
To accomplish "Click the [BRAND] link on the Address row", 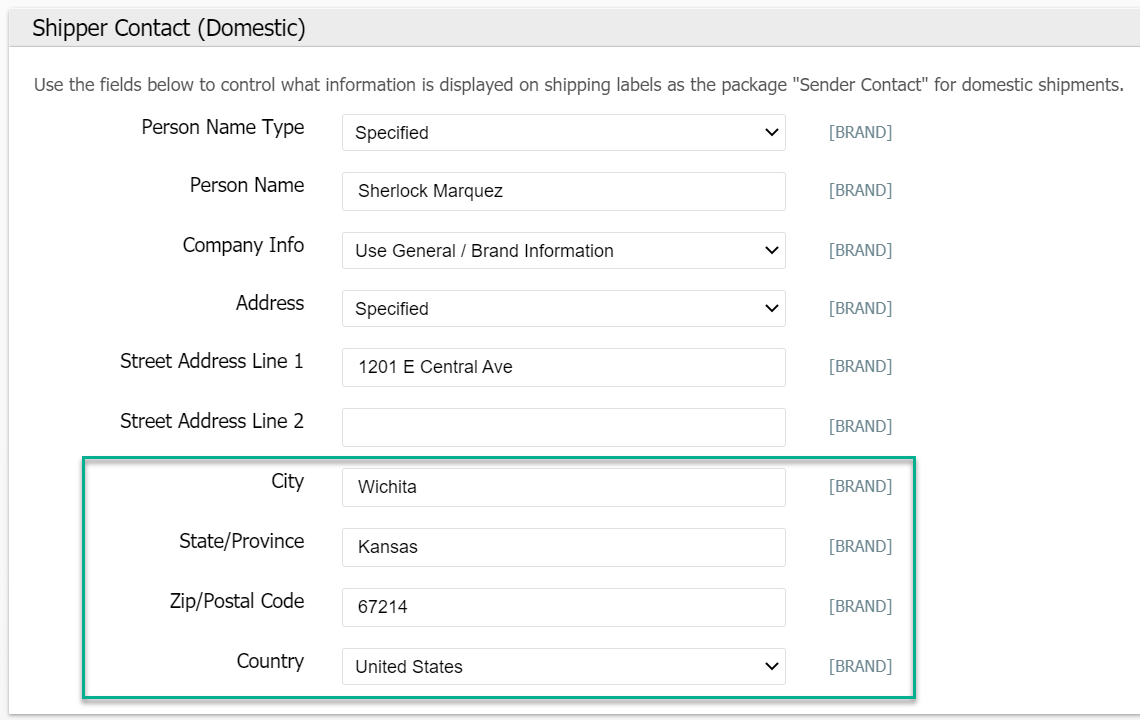I will [x=860, y=309].
